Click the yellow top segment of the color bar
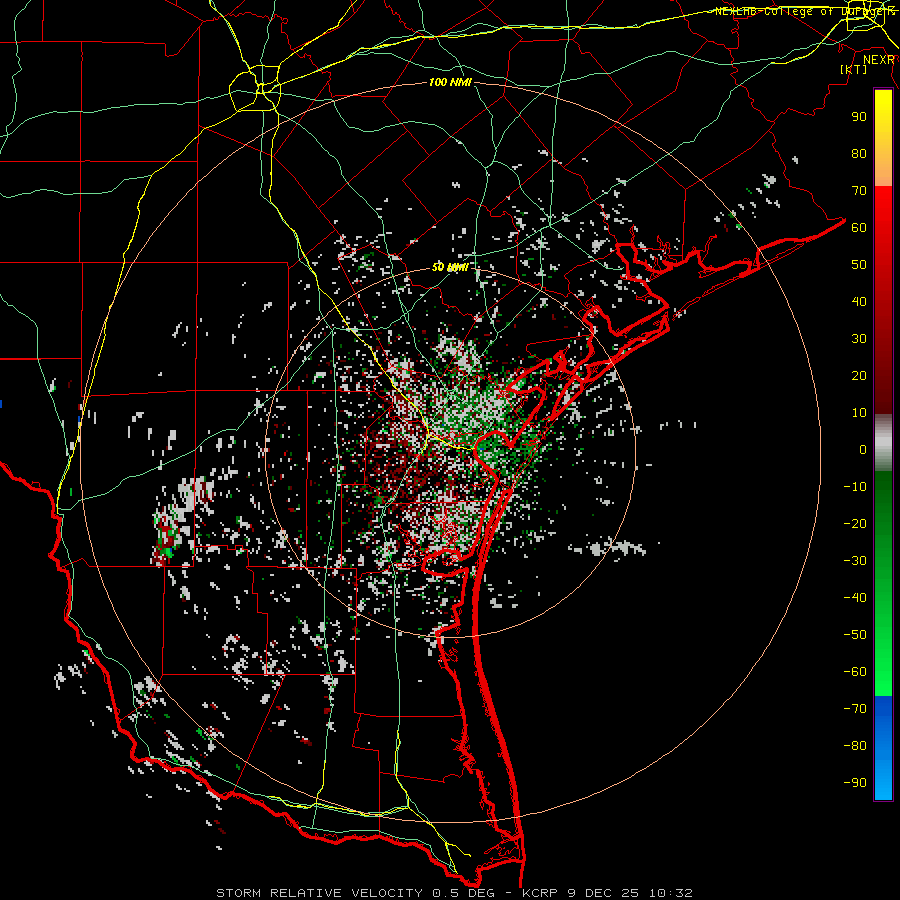Screen dimensions: 900x900 [883, 138]
